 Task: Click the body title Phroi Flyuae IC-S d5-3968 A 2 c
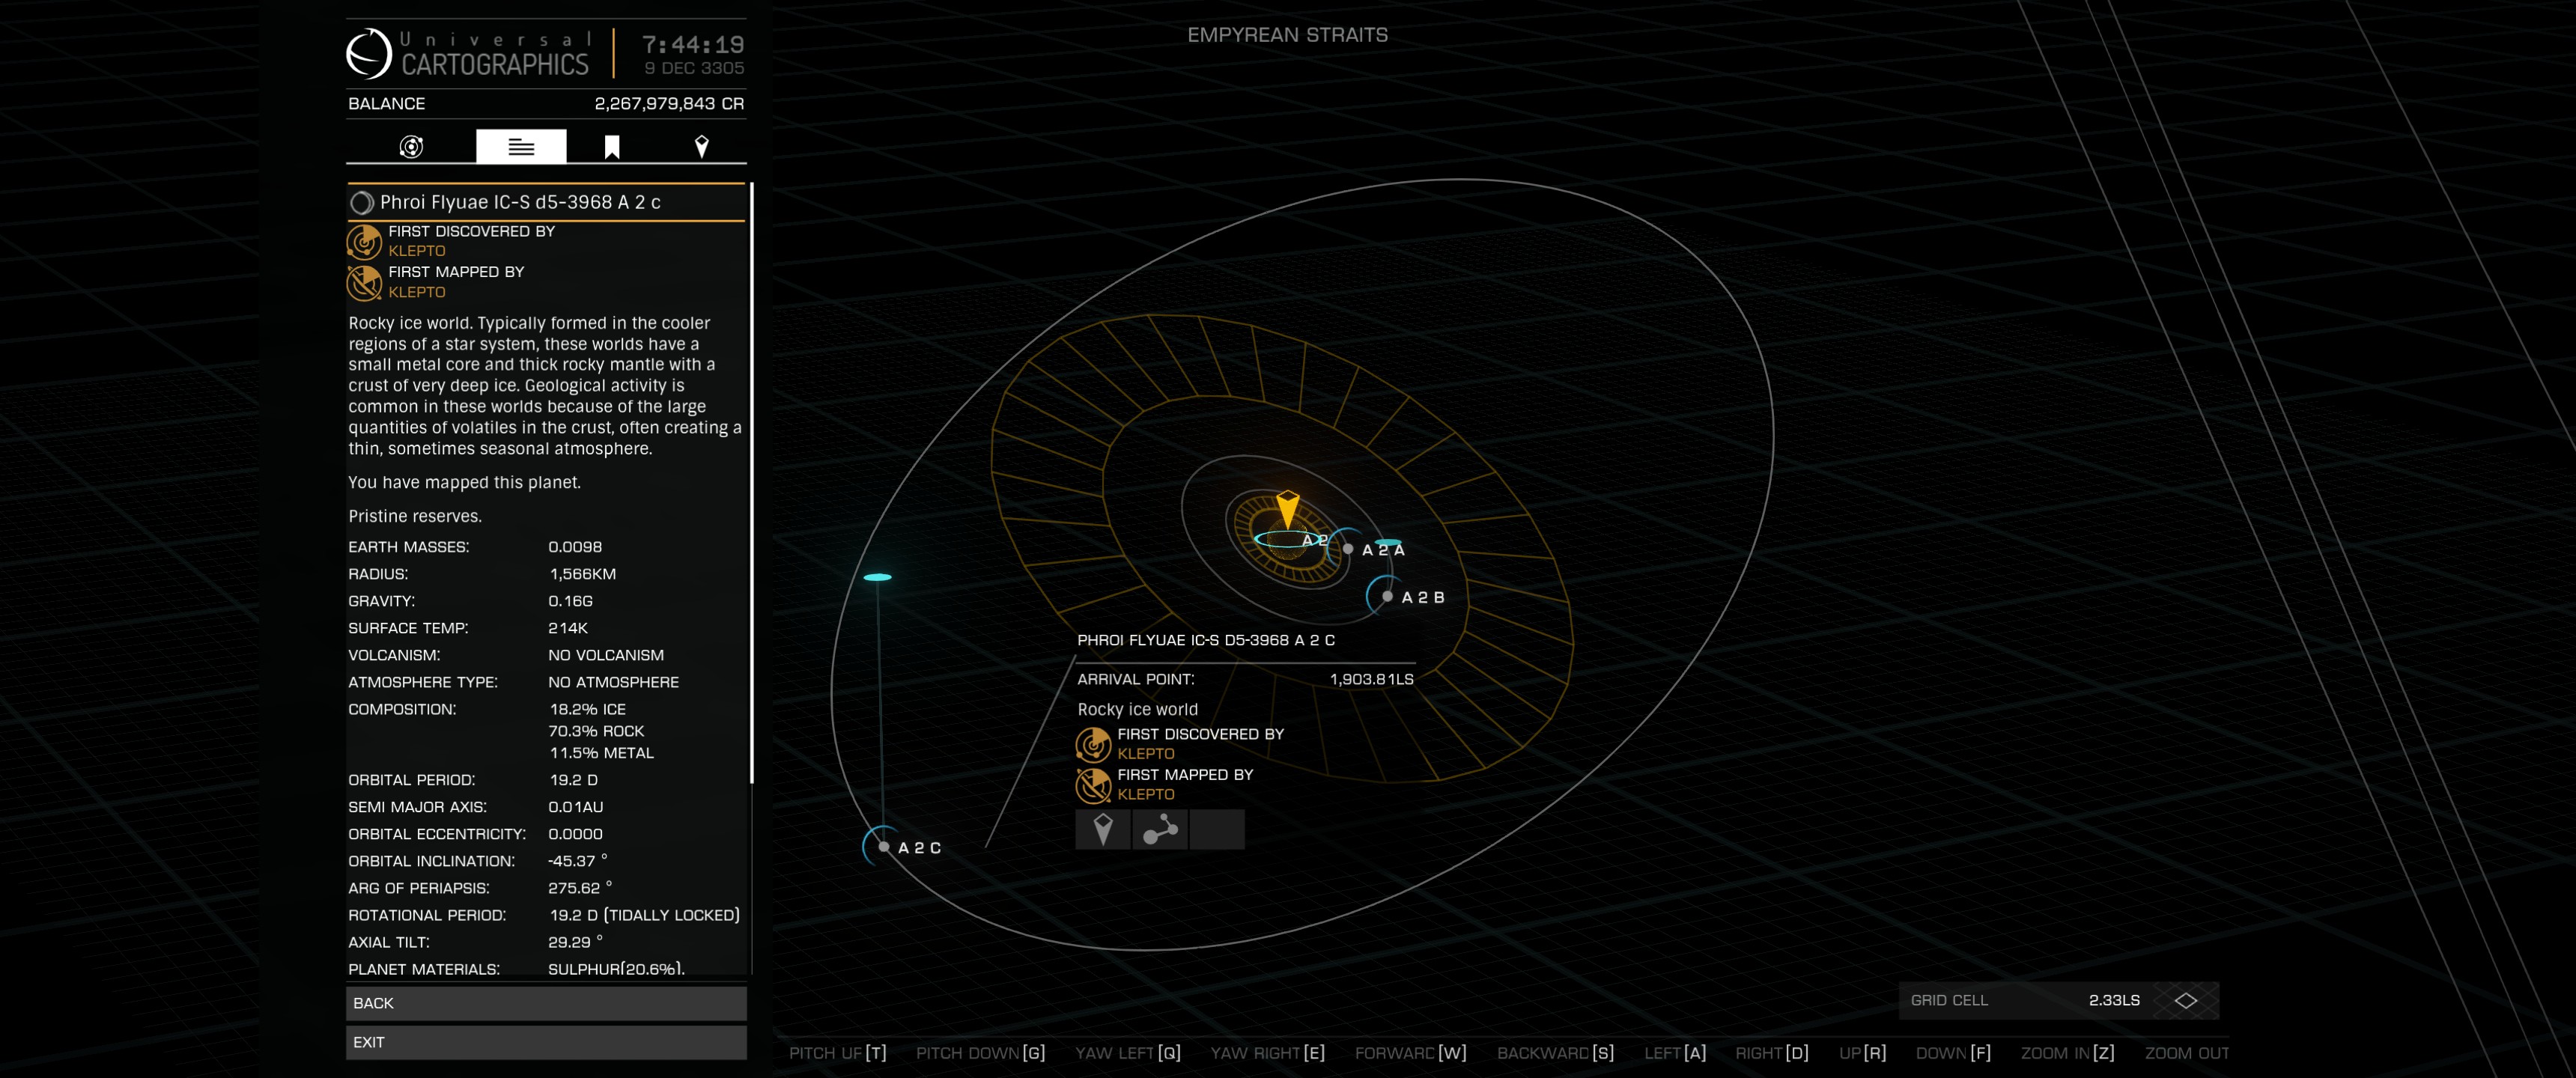coord(520,202)
